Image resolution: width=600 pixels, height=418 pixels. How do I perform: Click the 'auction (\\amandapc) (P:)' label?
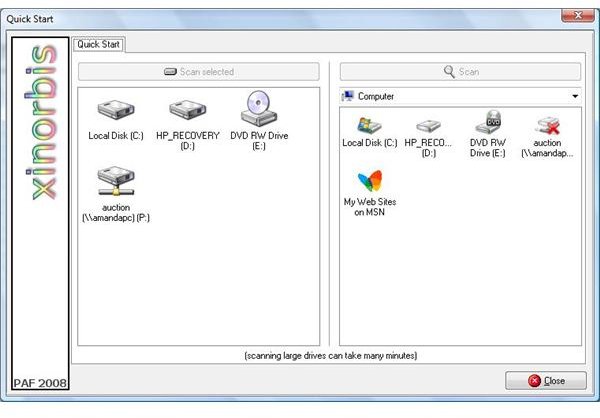click(x=116, y=212)
